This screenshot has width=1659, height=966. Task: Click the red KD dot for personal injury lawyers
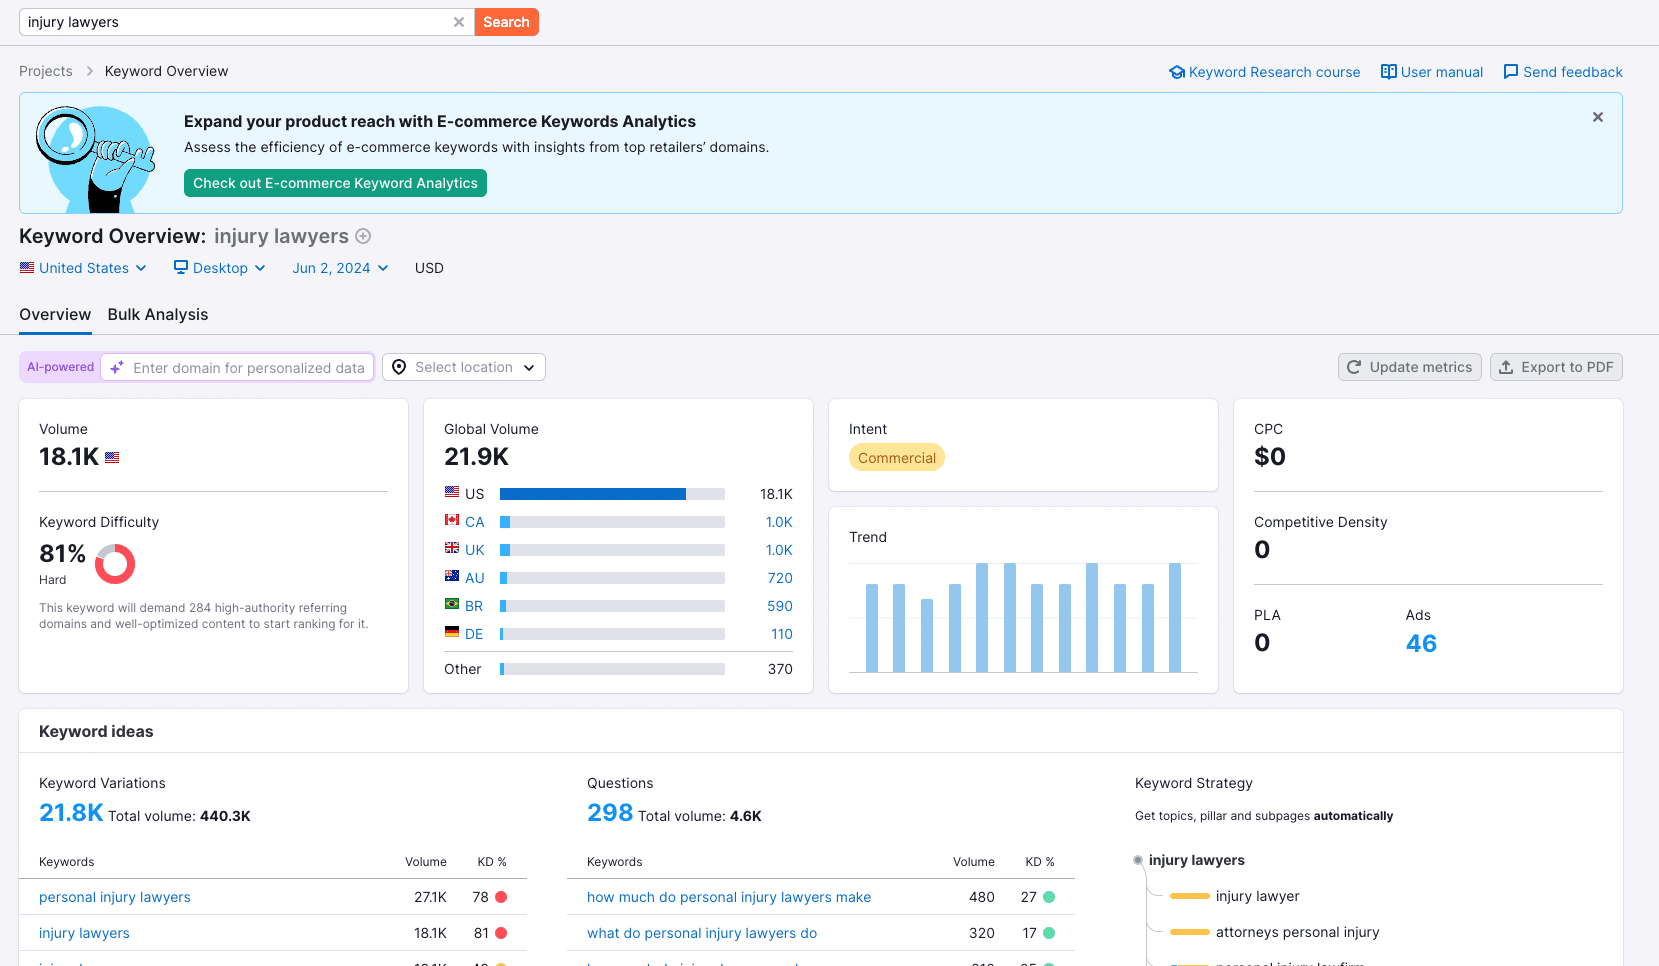[x=501, y=897]
